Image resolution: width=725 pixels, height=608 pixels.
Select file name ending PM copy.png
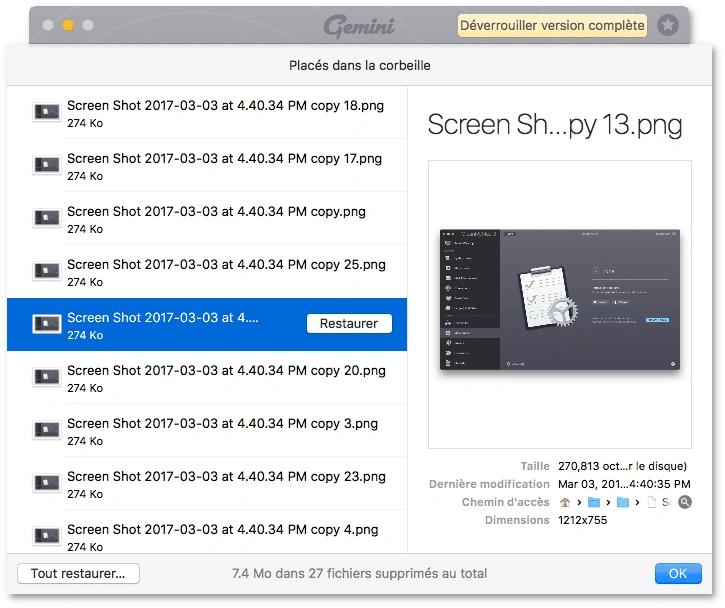(216, 211)
